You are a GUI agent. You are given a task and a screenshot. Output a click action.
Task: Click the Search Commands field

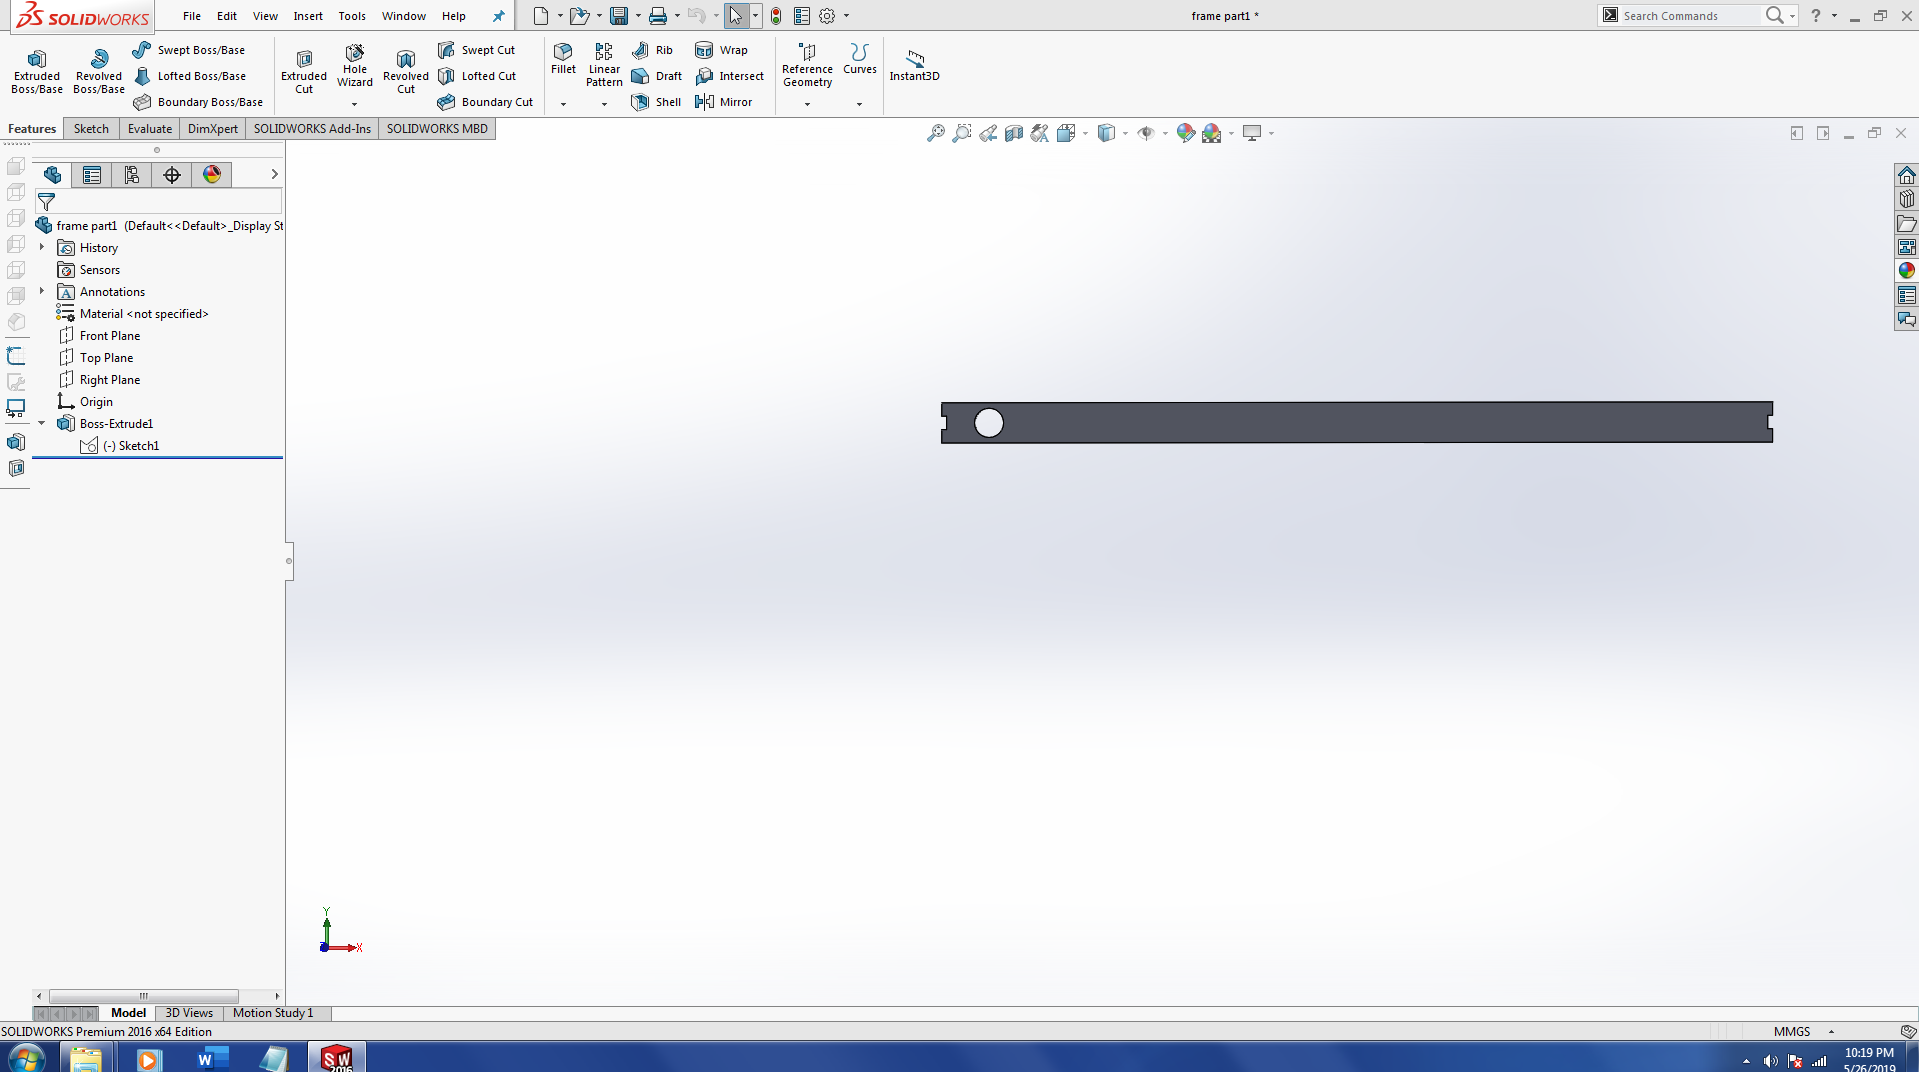pyautogui.click(x=1689, y=16)
